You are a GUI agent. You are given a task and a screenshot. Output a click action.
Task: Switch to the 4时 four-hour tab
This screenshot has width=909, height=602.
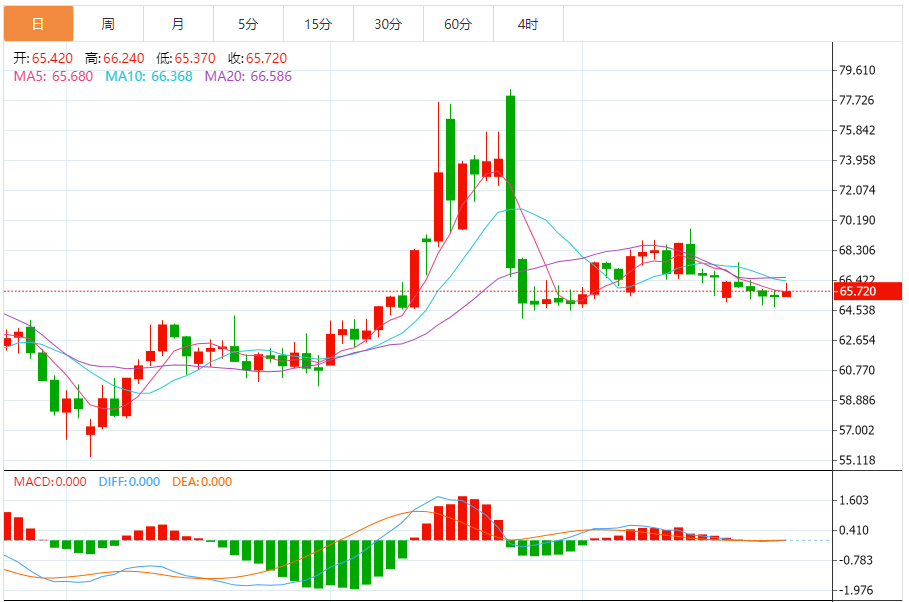(528, 24)
